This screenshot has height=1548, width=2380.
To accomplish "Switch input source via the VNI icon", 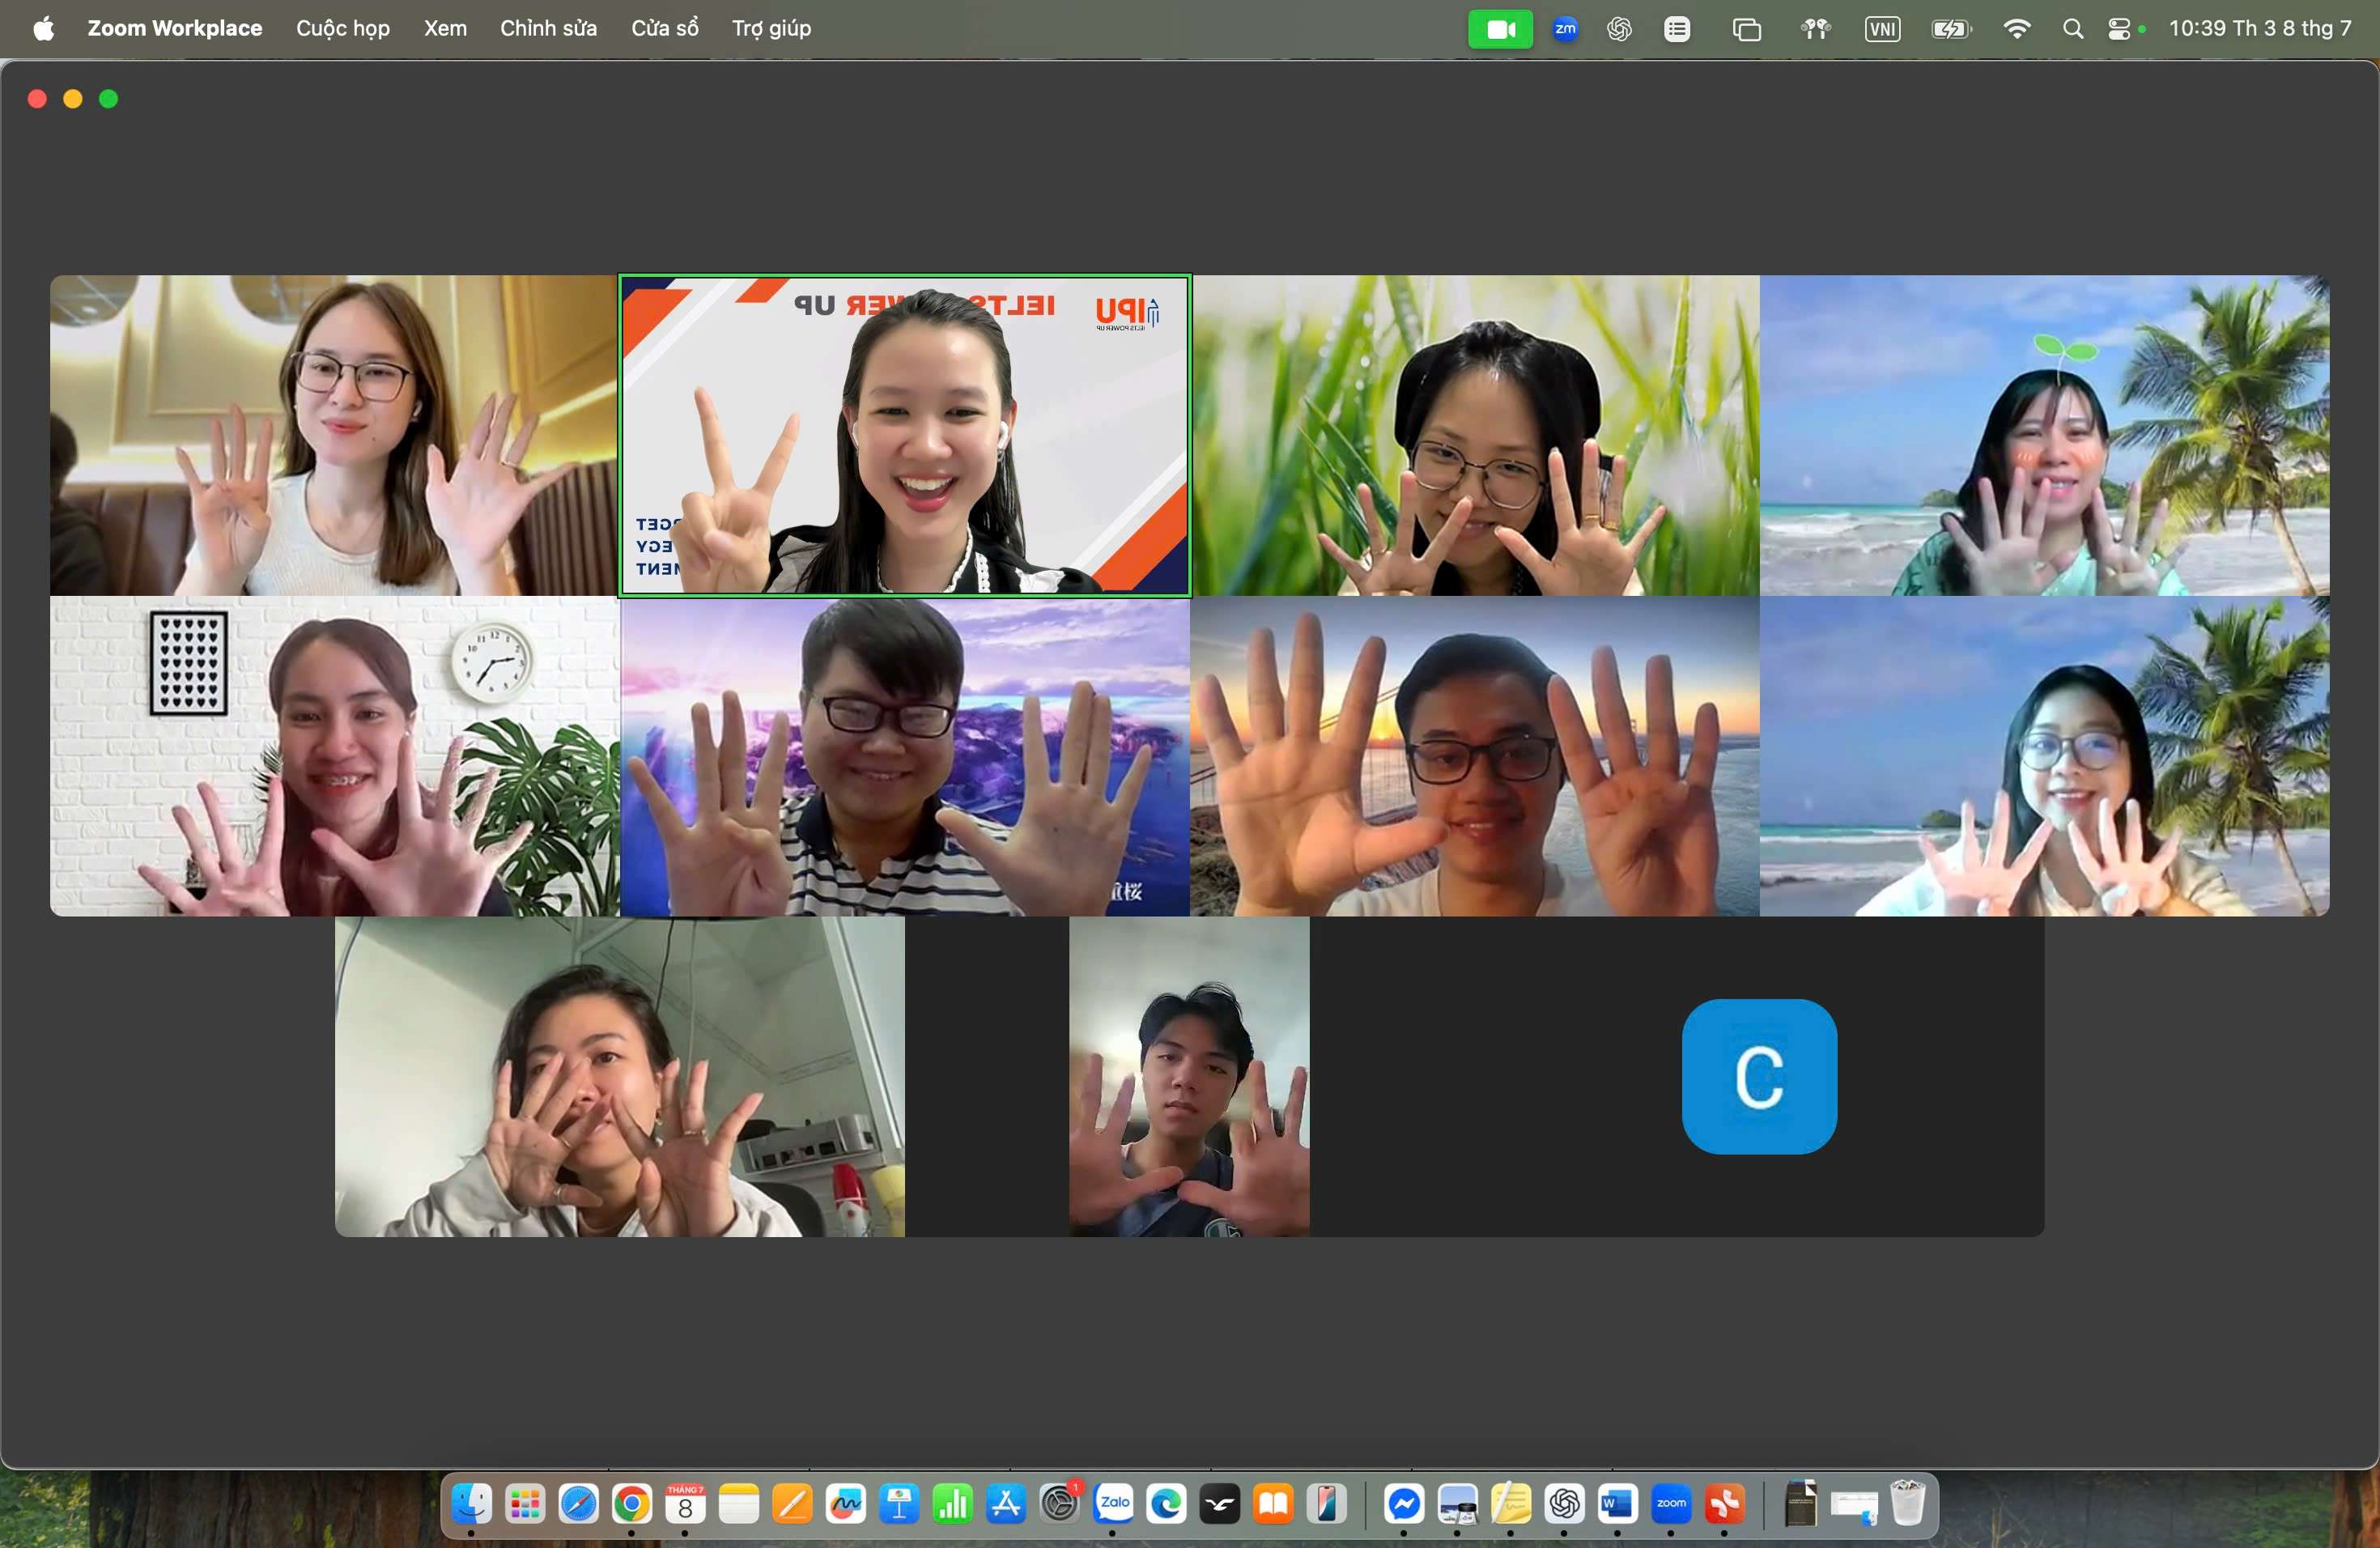I will (1882, 29).
